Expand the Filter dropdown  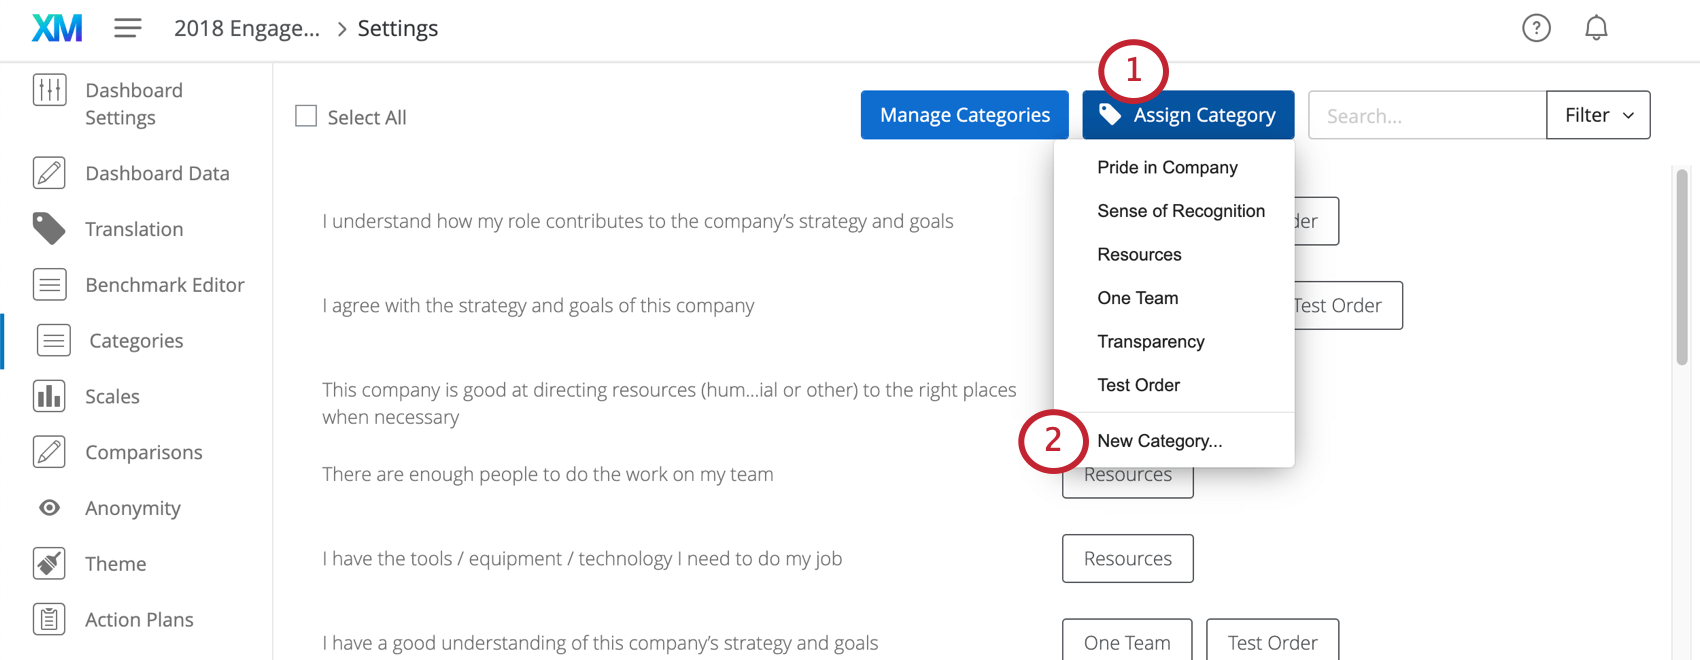1598,115
